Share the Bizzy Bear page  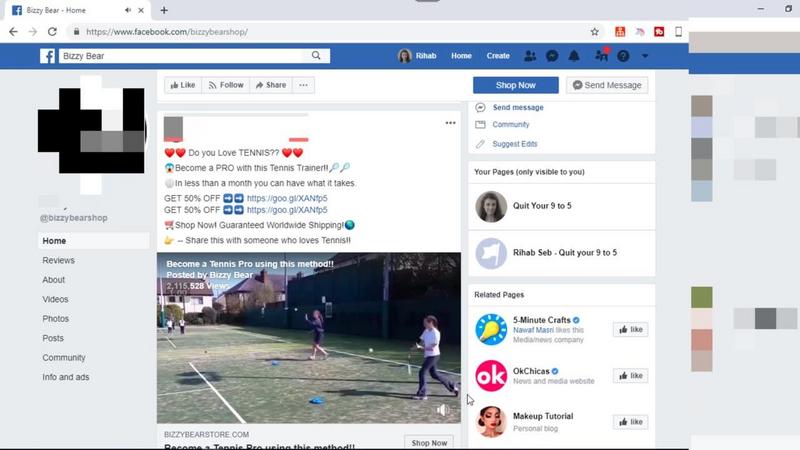[271, 85]
